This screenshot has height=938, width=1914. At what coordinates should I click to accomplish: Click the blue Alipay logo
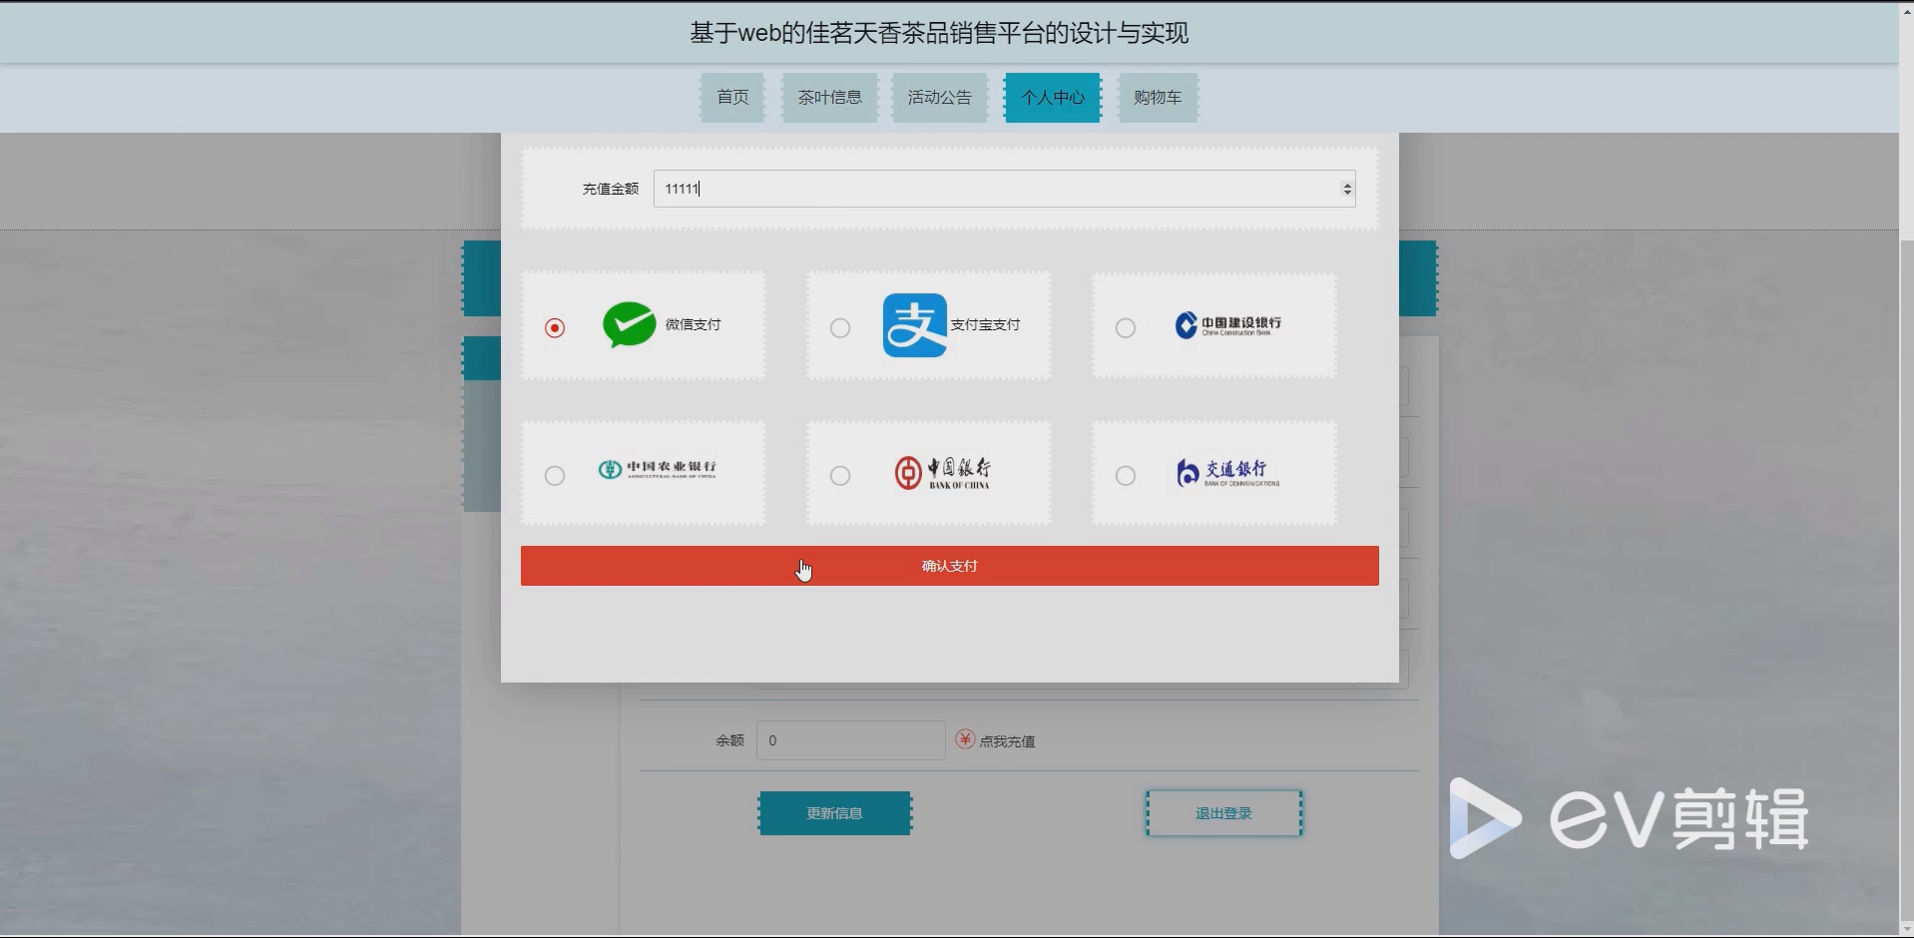tap(914, 325)
